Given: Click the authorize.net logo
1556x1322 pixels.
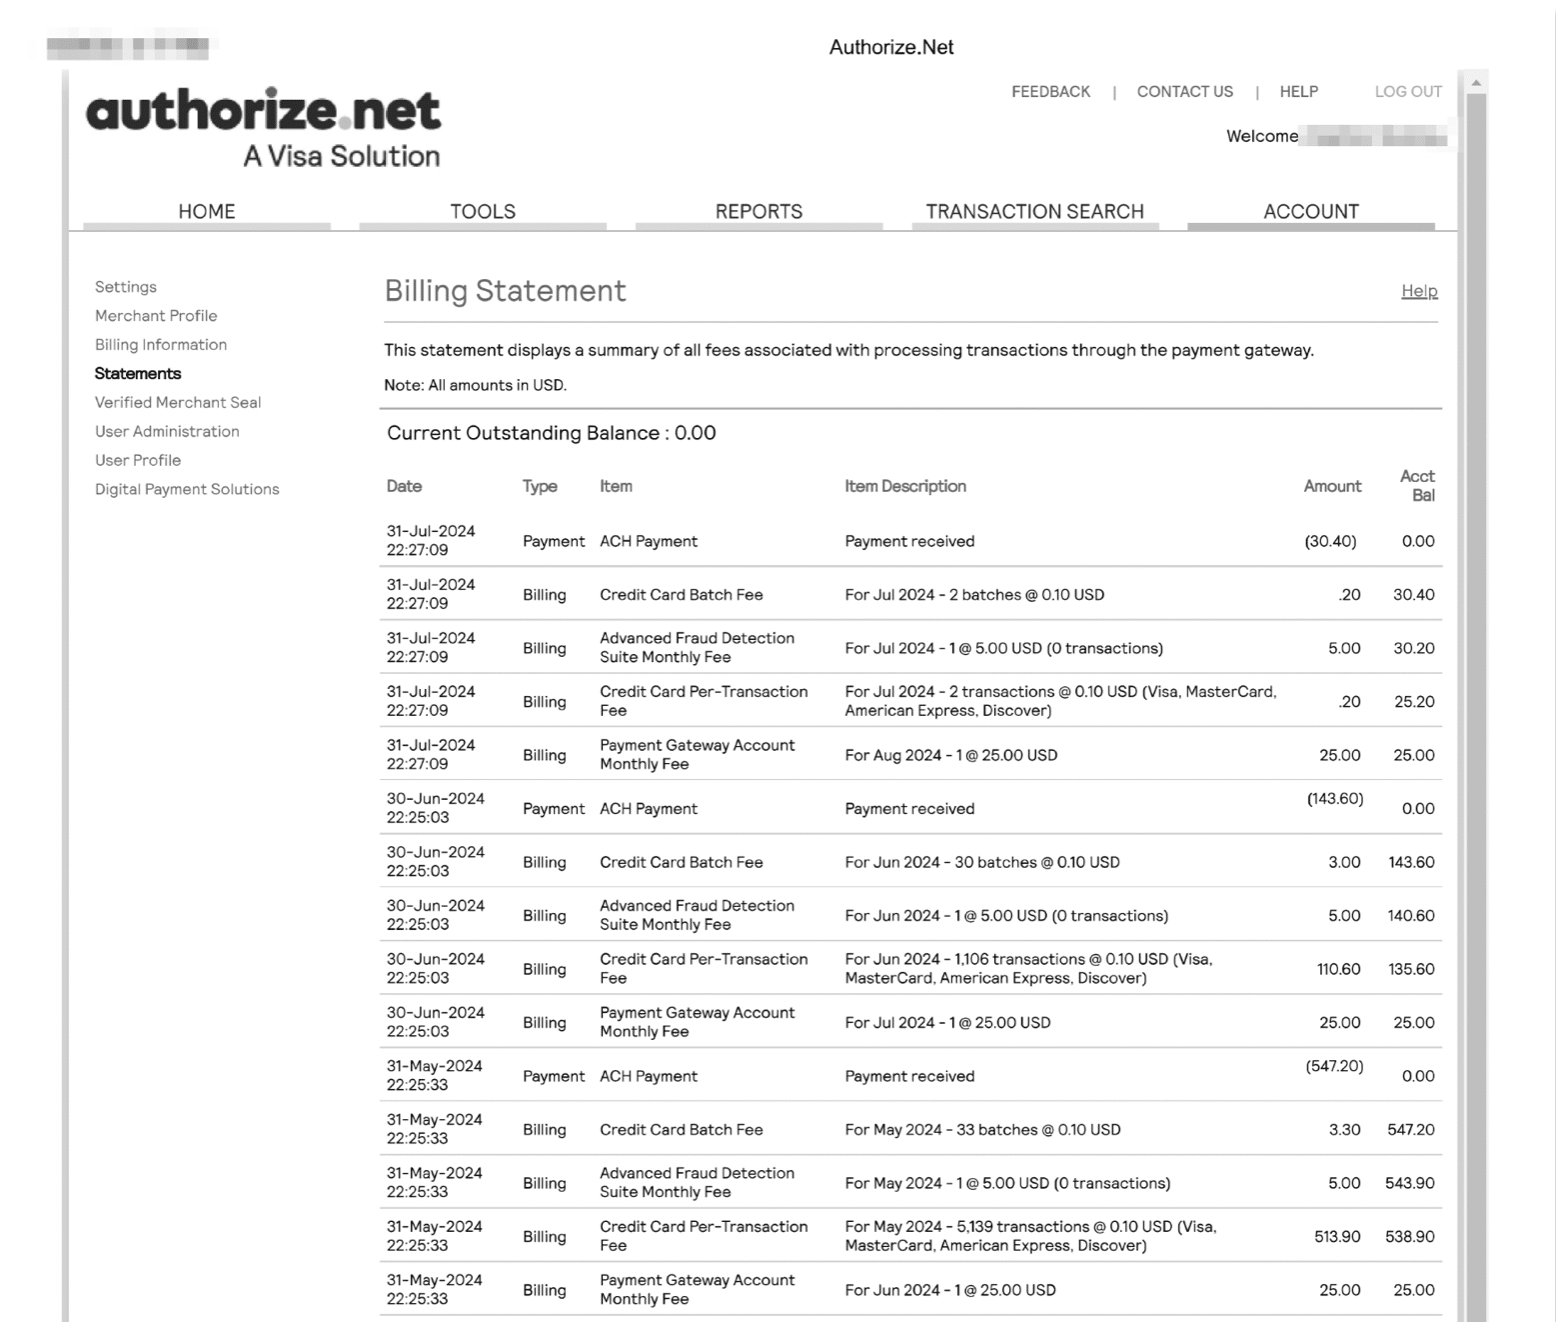Looking at the screenshot, I should (262, 122).
